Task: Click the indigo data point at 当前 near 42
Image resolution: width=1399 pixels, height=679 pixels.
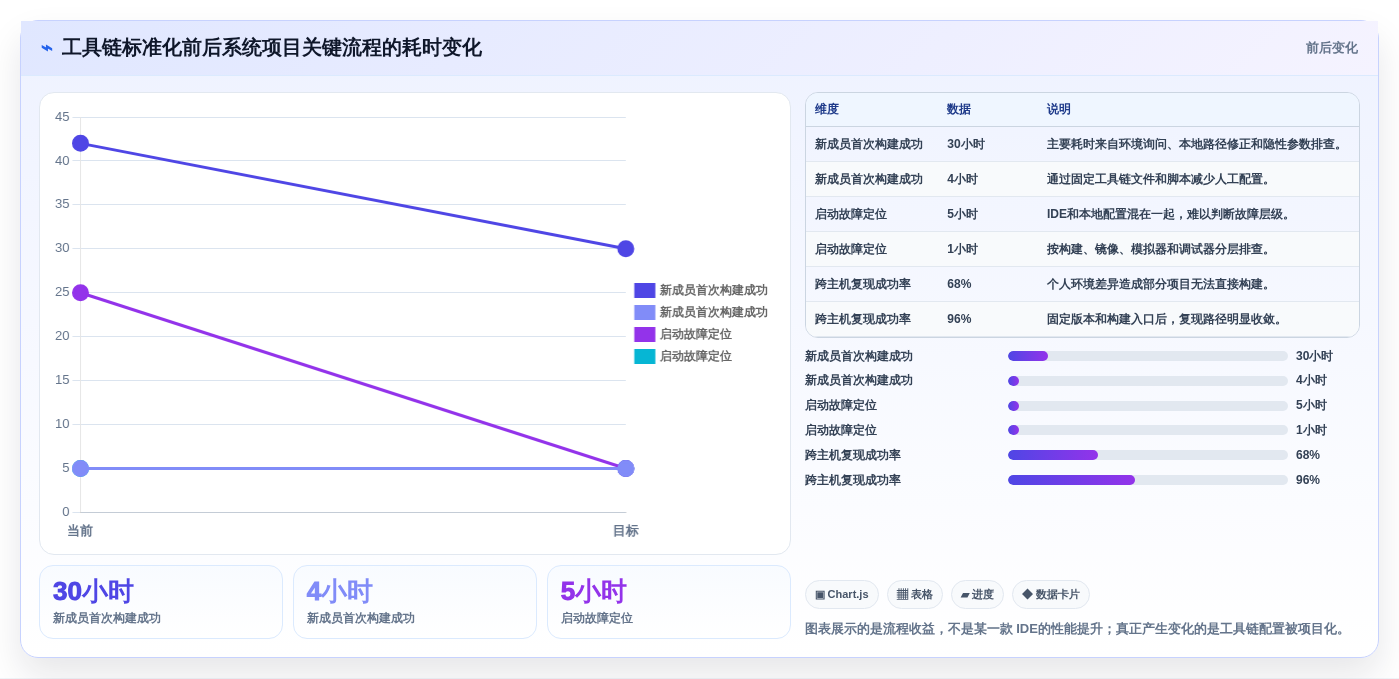Action: click(x=81, y=144)
